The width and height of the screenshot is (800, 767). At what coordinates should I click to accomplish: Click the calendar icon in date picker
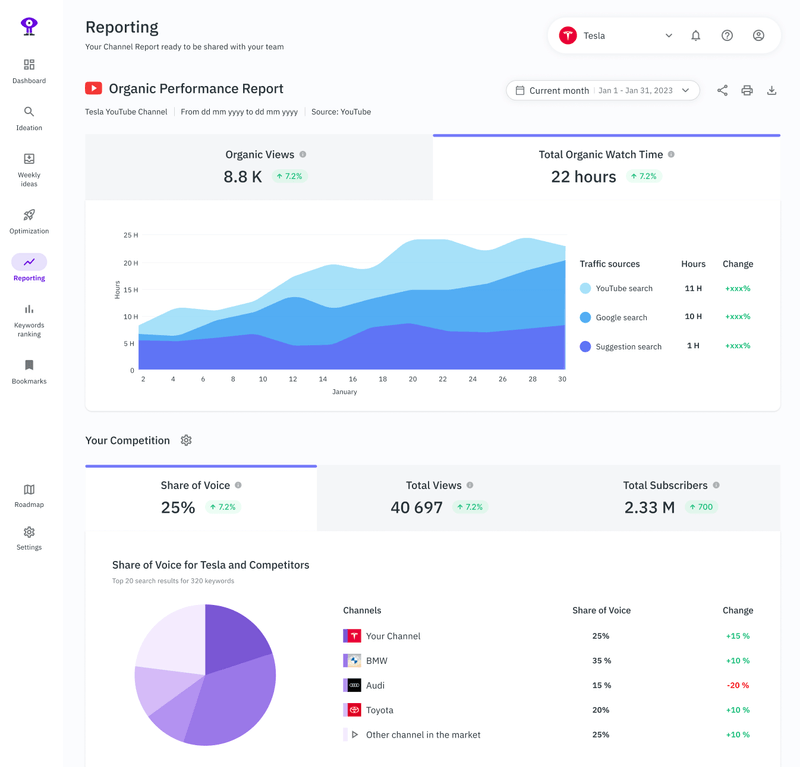(520, 90)
